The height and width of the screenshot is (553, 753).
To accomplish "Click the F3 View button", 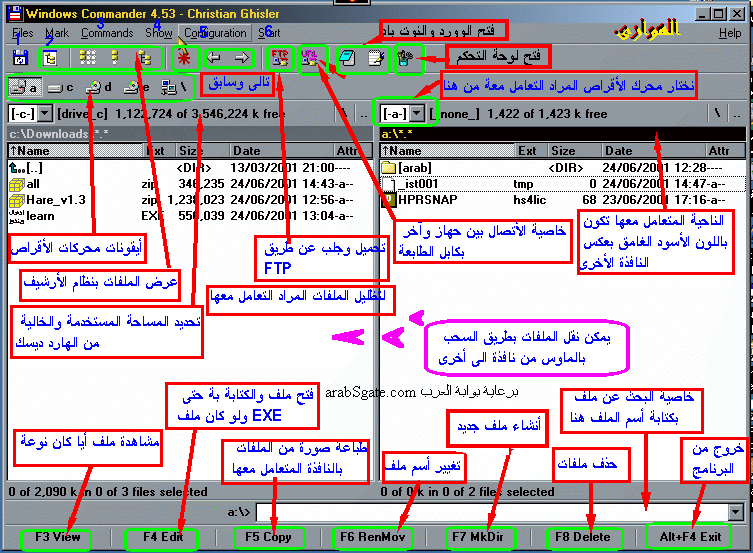I will pos(57,537).
